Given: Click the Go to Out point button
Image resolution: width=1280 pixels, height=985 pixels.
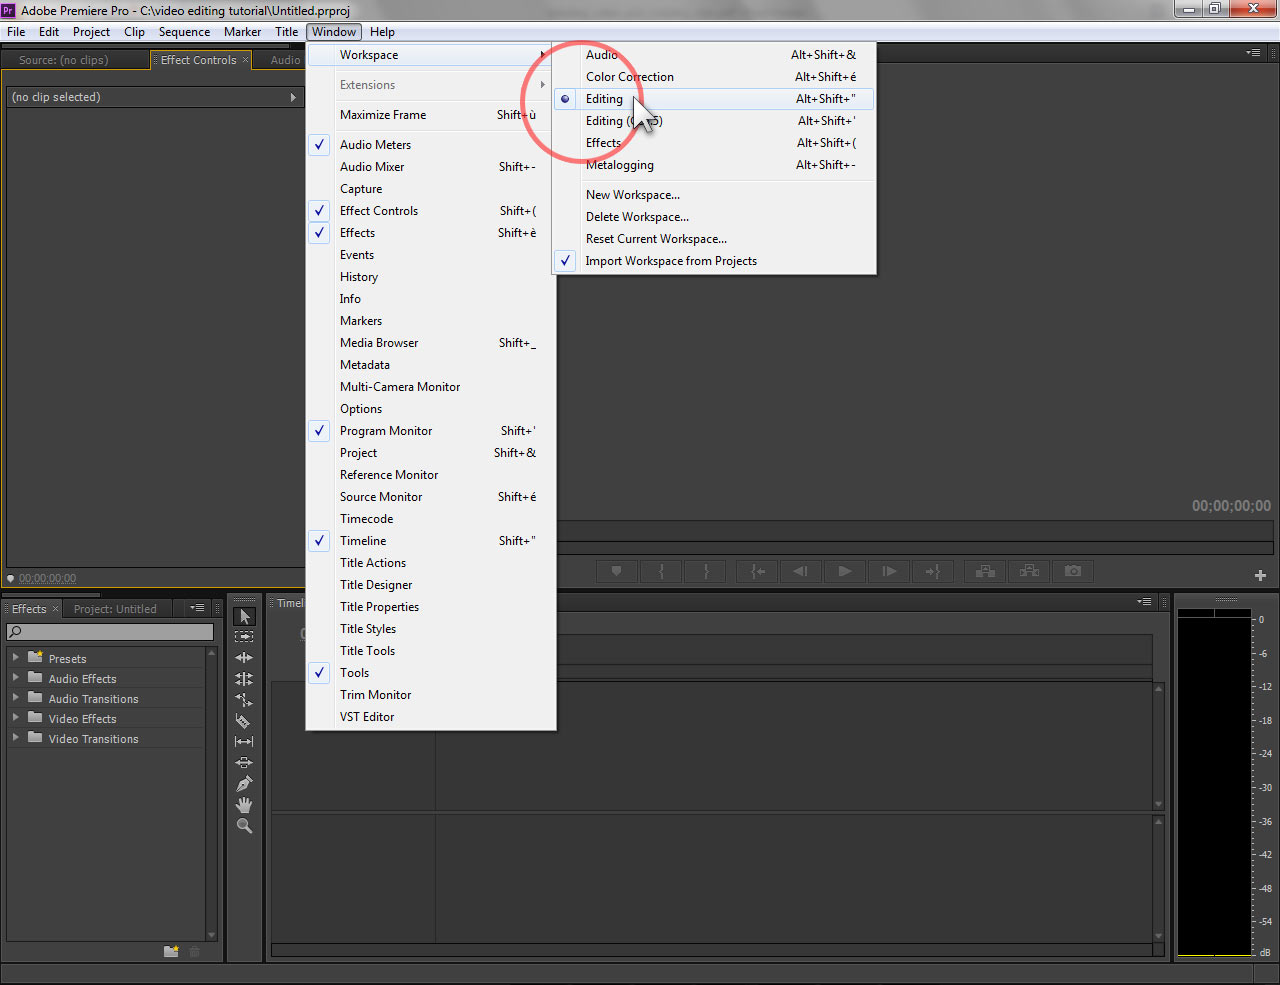Looking at the screenshot, I should 933,571.
